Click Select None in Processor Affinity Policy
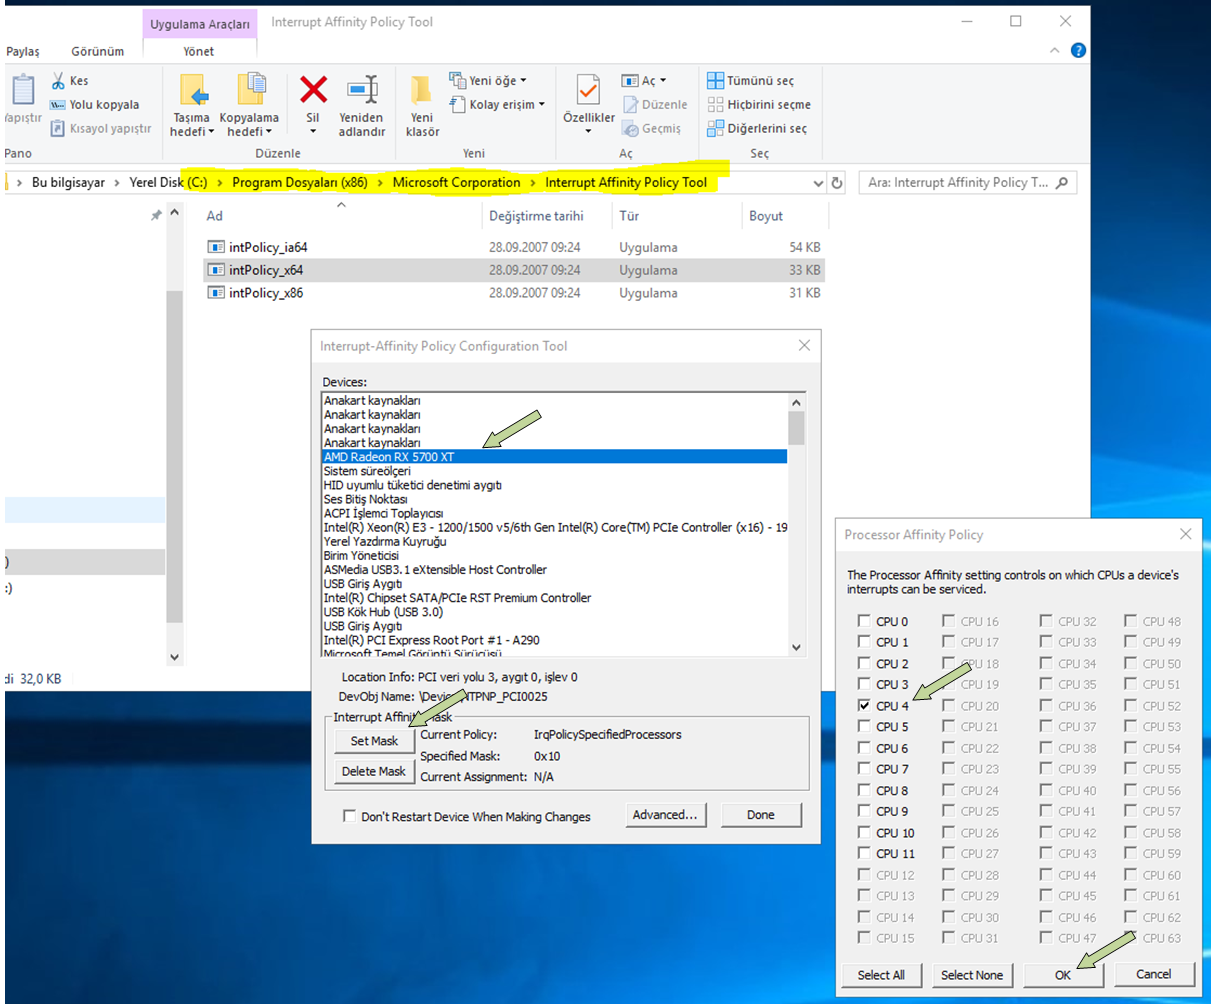 (972, 975)
